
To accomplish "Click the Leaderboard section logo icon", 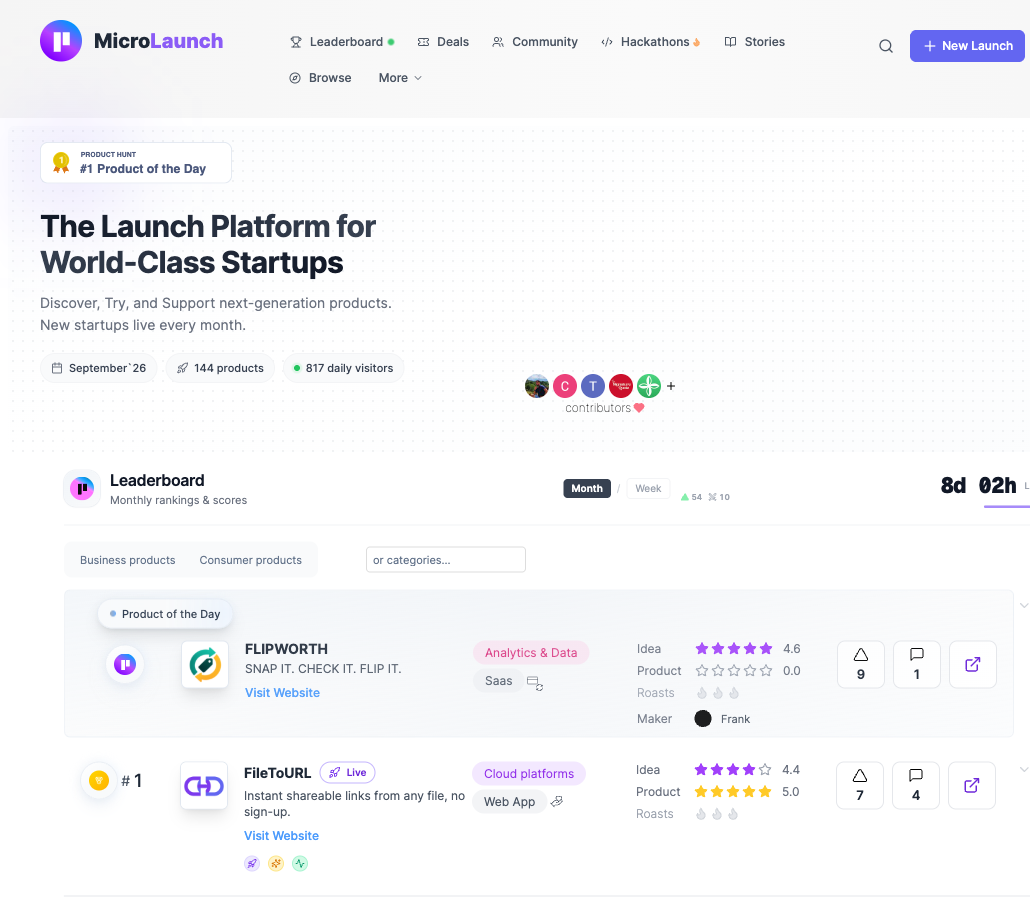I will [82, 489].
